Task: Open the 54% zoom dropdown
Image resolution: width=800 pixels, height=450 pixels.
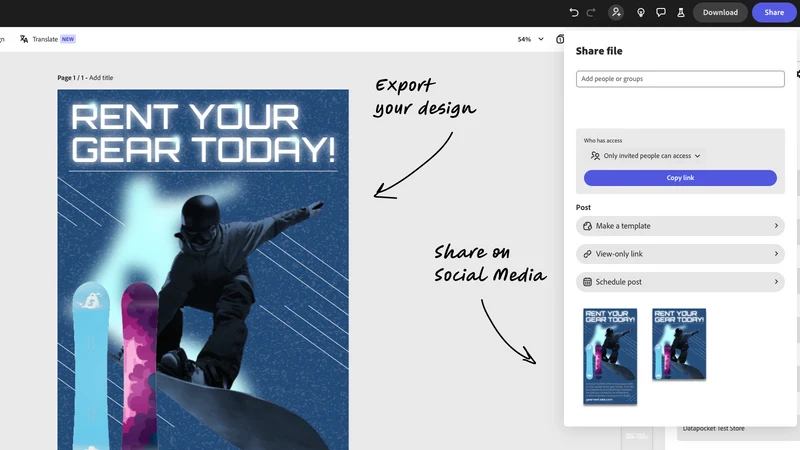Action: click(531, 39)
